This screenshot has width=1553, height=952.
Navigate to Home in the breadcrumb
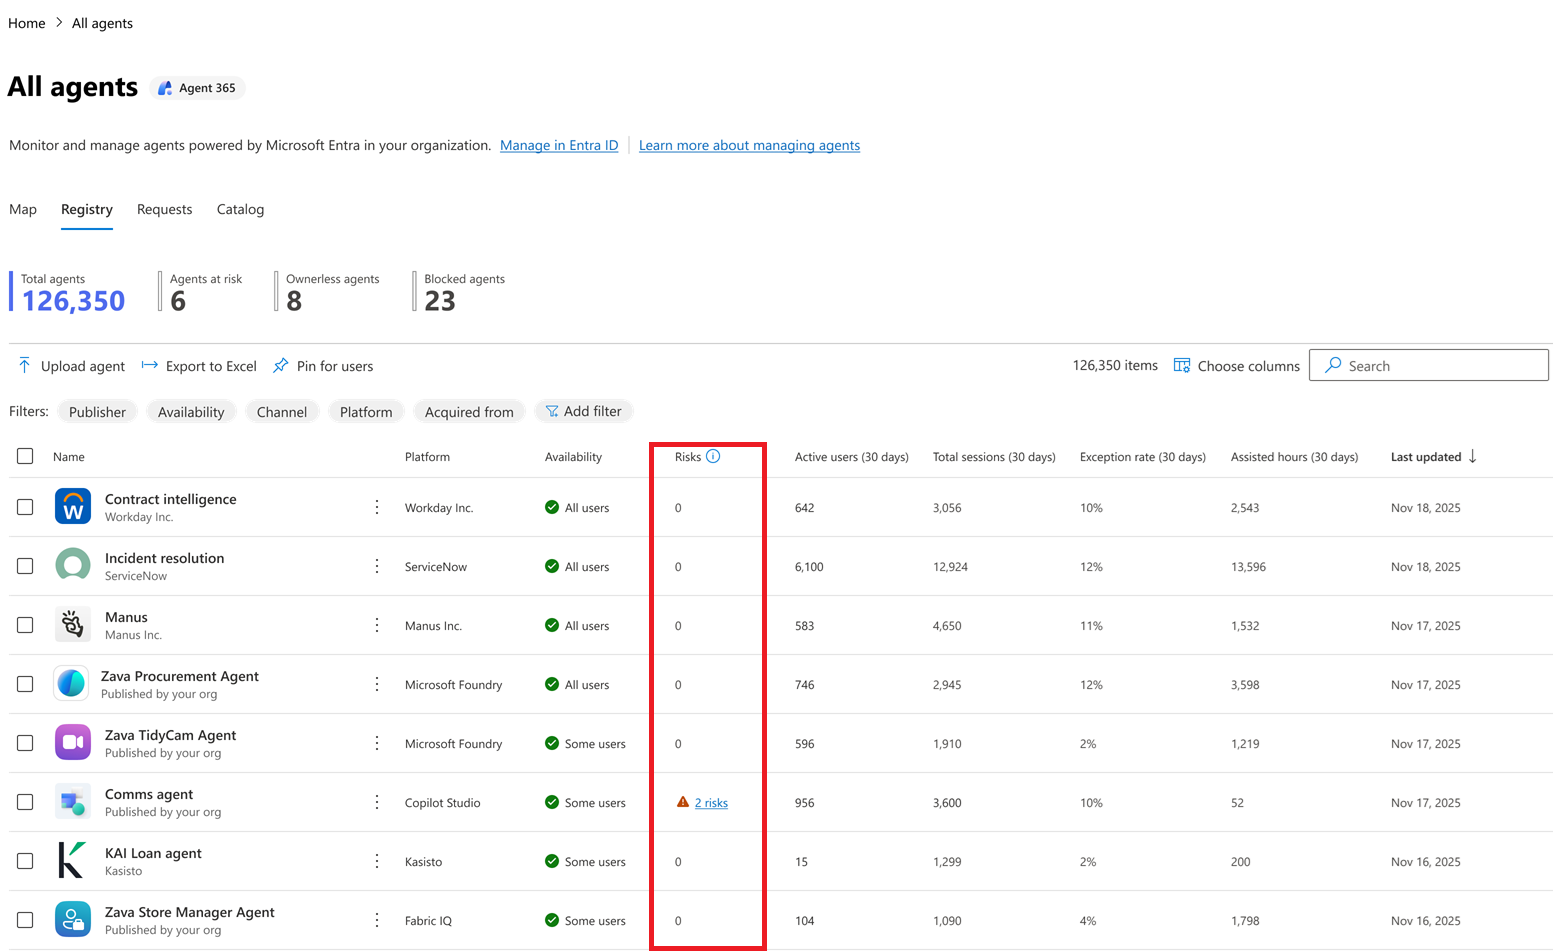27,23
